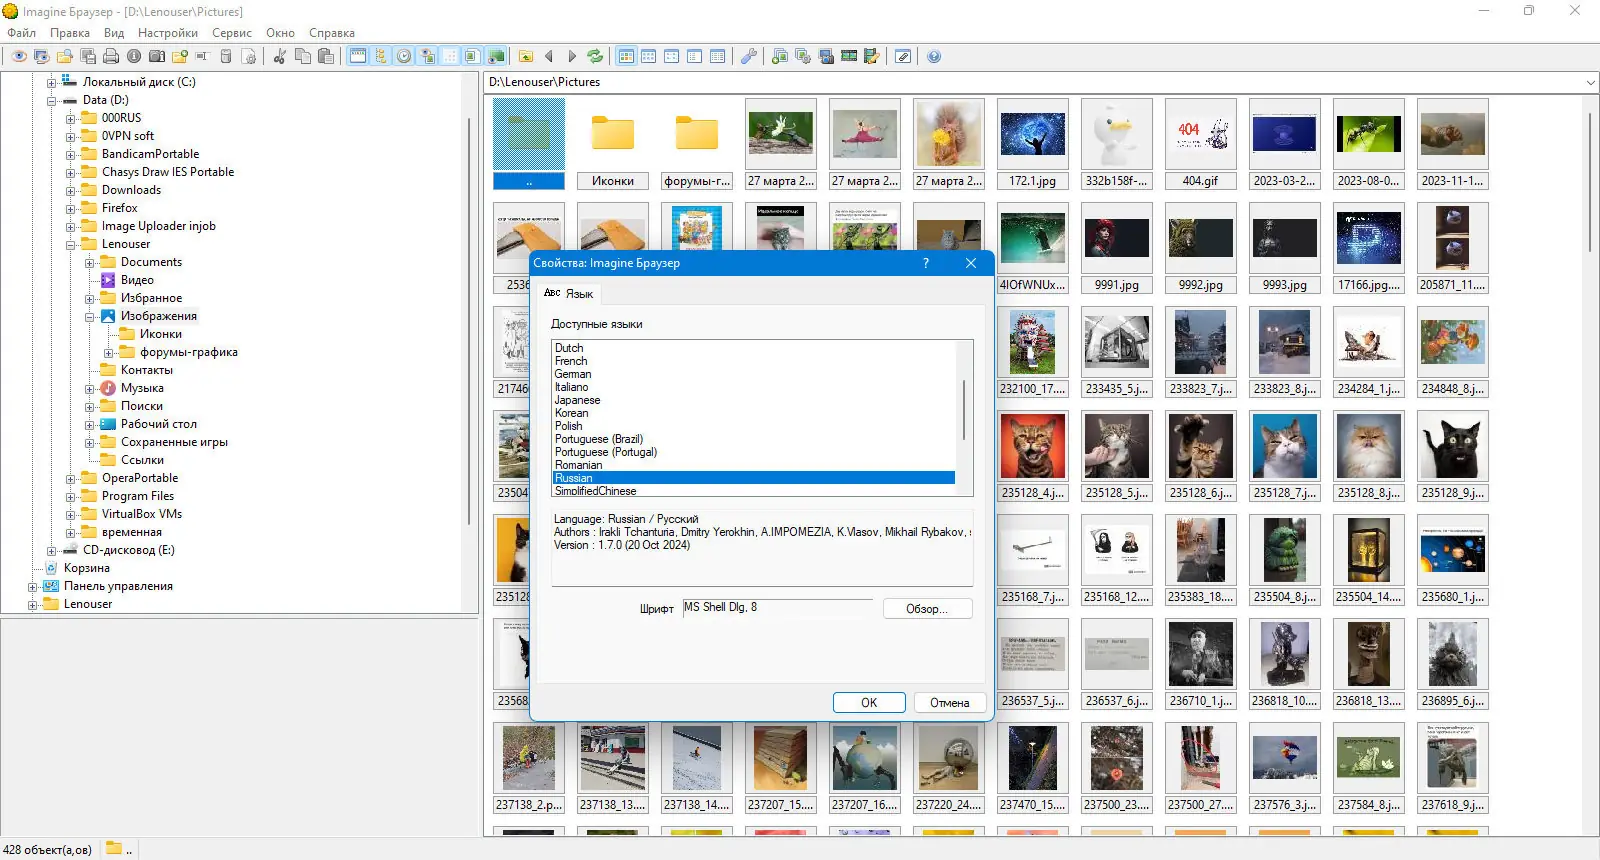This screenshot has height=860, width=1600.
Task: Confirm the dialog with the OK button
Action: pos(869,703)
